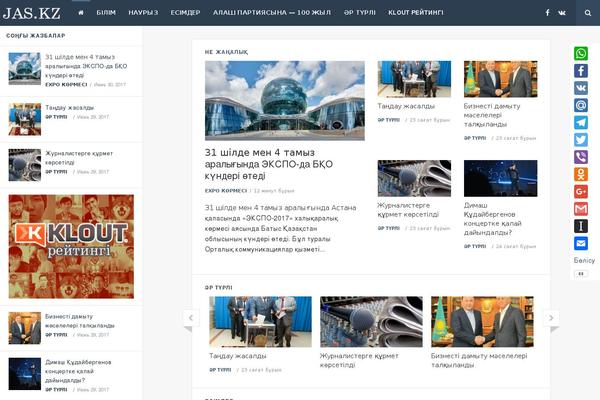Open the НАУРЫЗ menu item

(143, 13)
